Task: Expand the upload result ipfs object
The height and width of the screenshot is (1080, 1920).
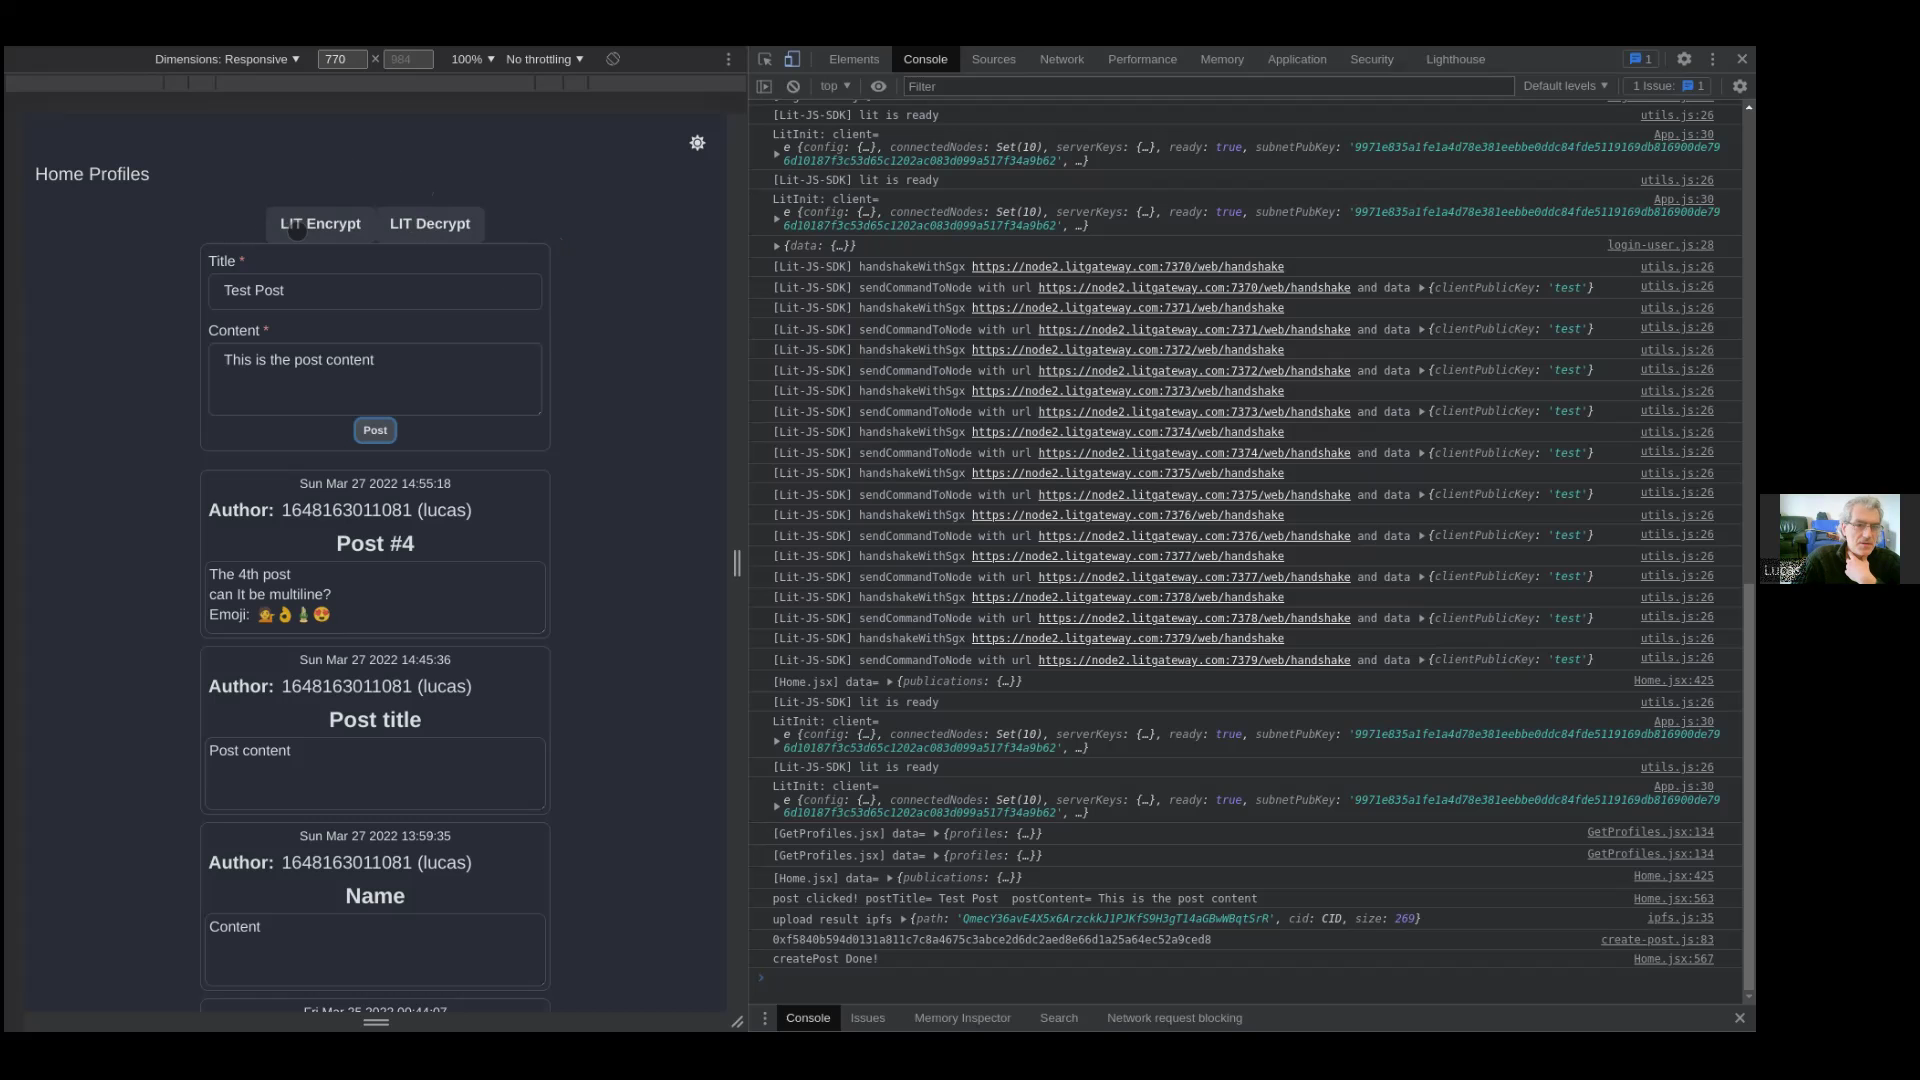Action: [x=903, y=919]
